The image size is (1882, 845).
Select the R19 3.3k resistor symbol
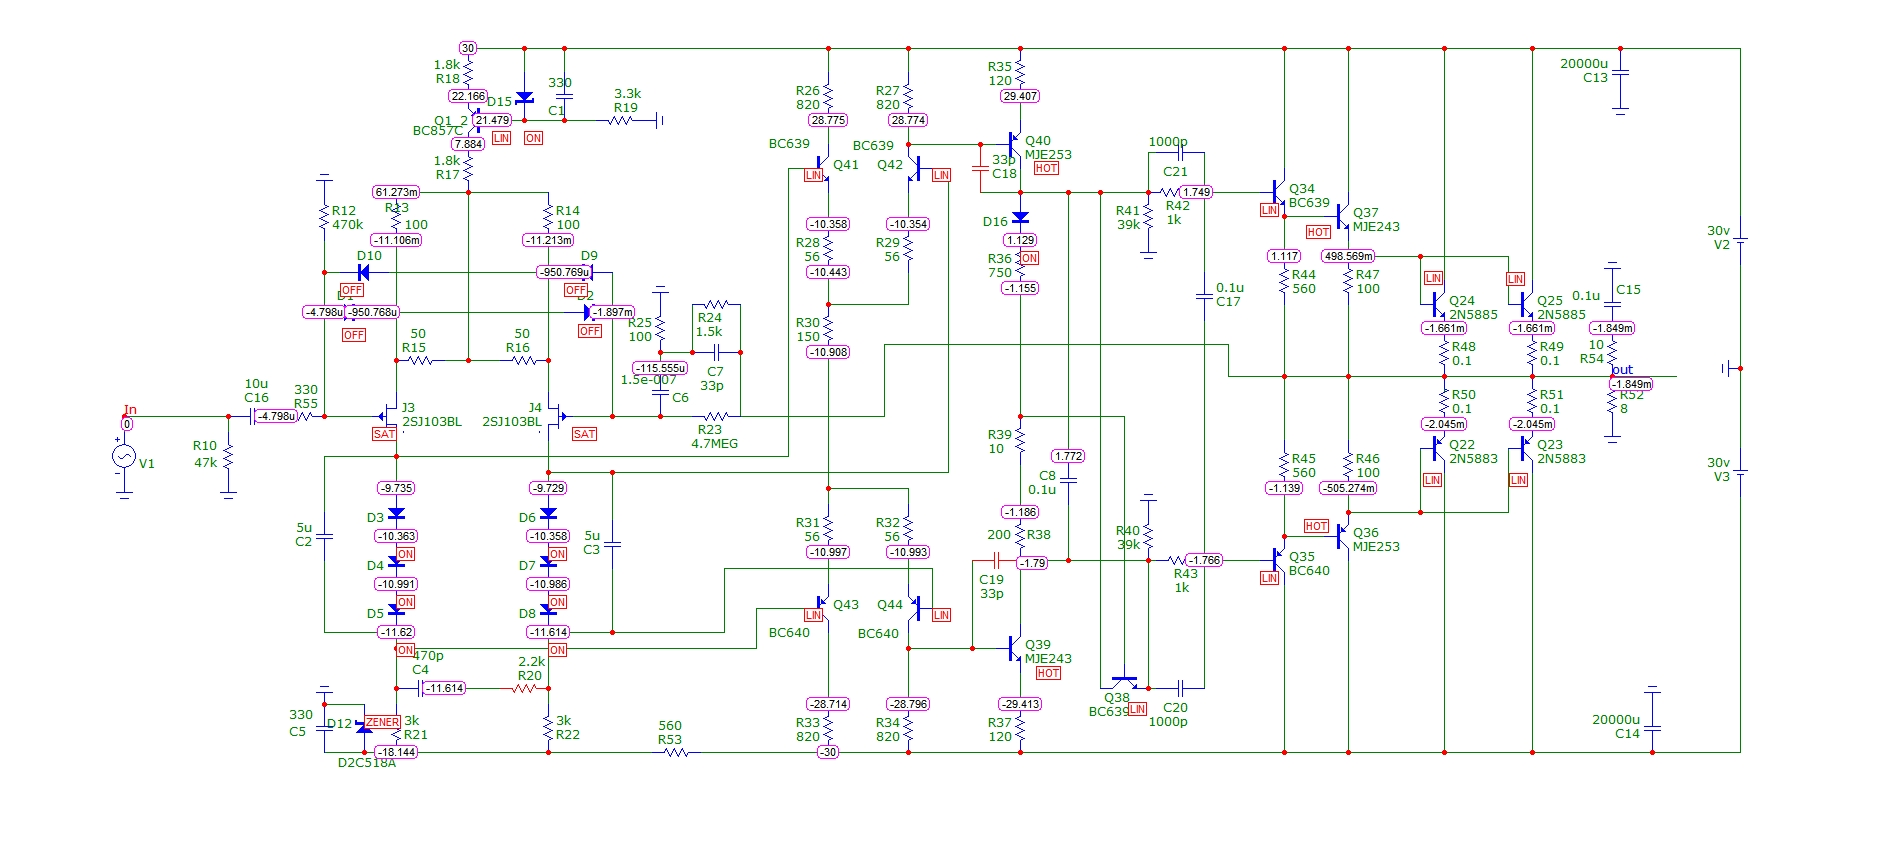coord(621,120)
